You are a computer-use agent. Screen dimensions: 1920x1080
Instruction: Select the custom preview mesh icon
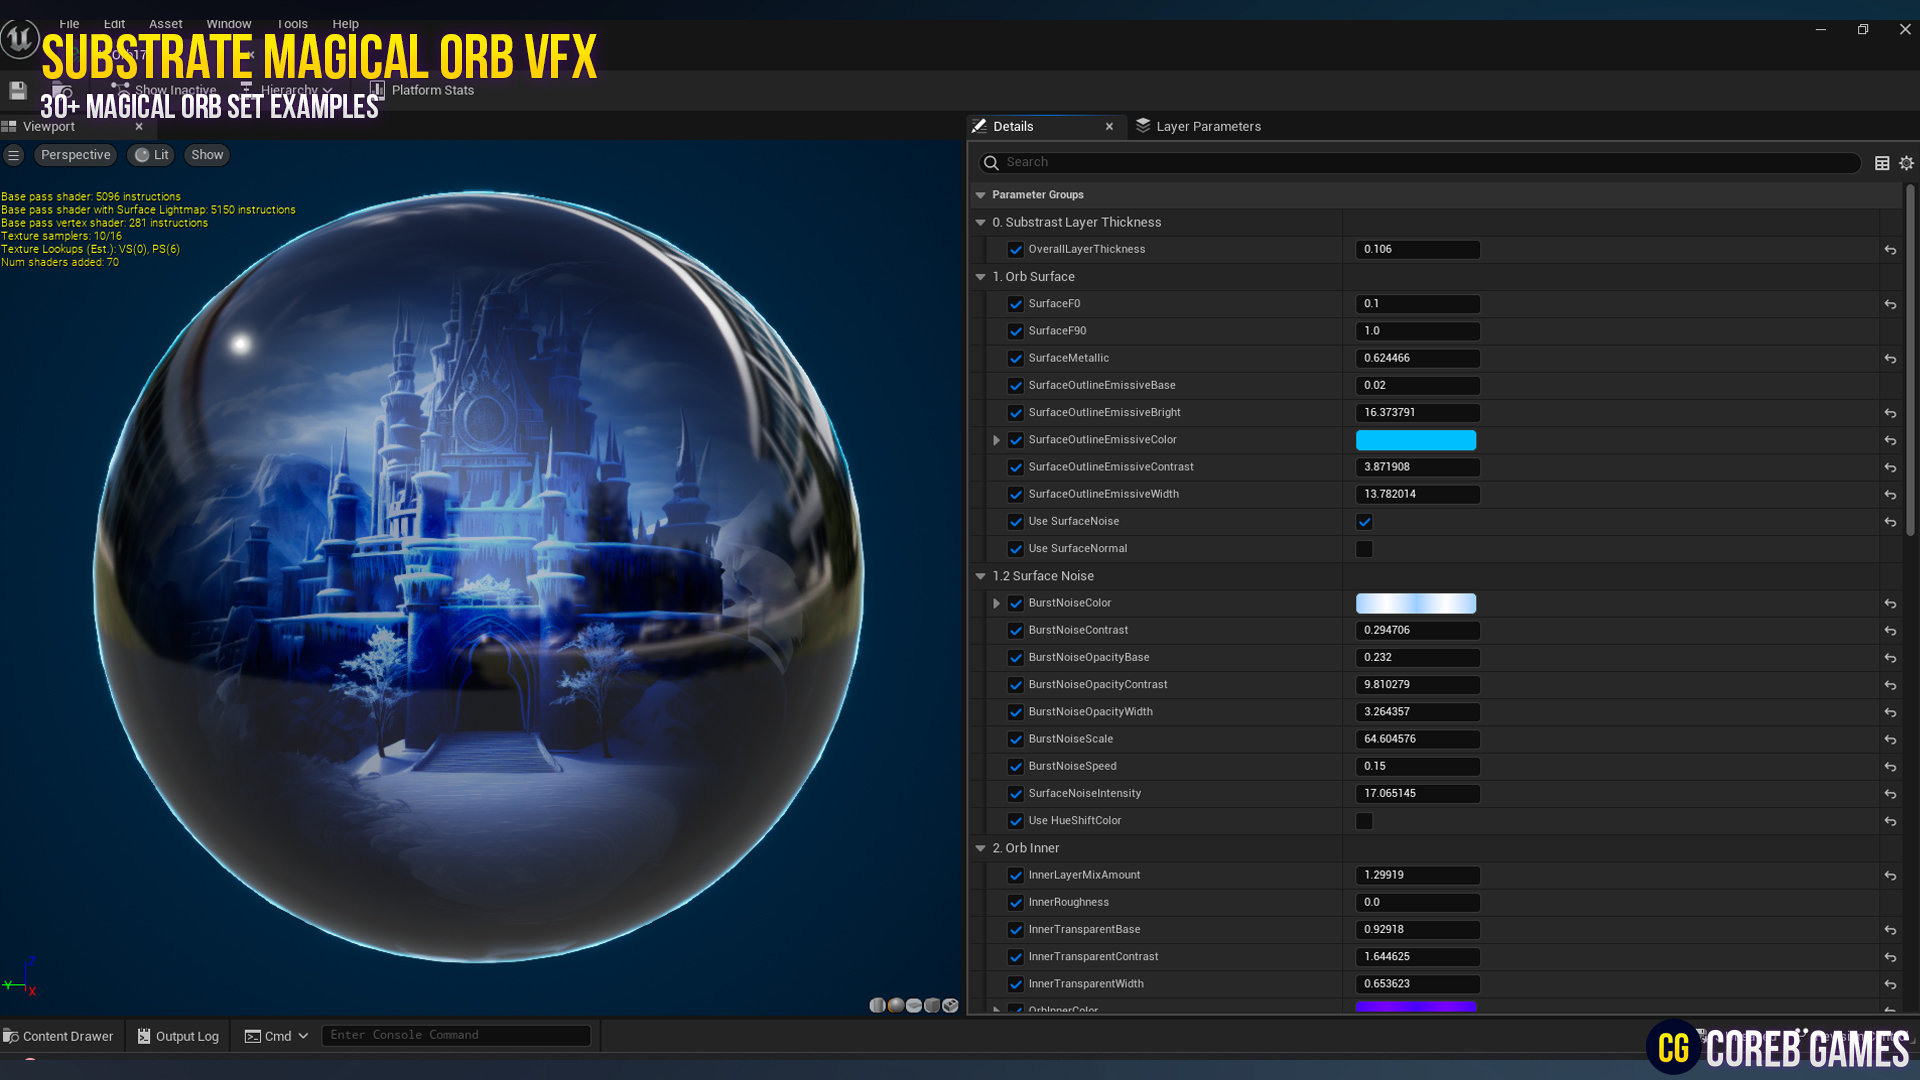click(950, 1005)
